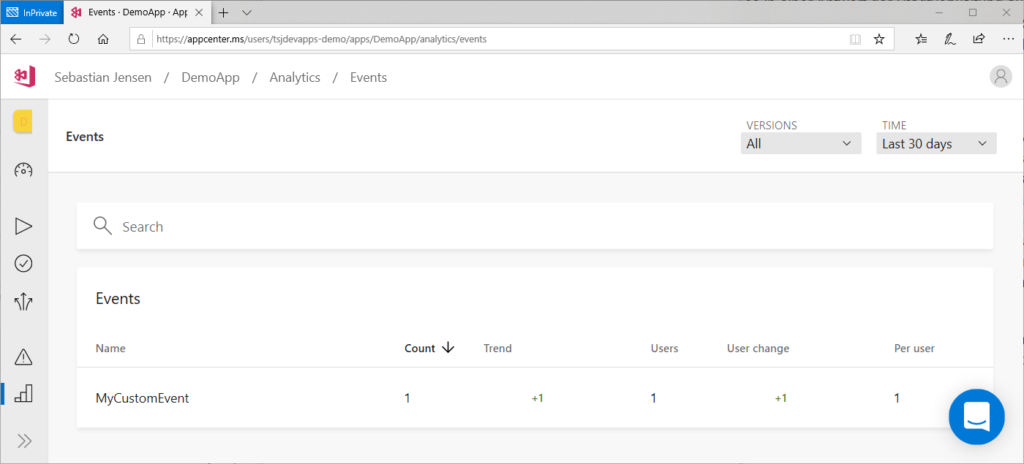Click the yellow DemoApp app icon

pos(23,122)
